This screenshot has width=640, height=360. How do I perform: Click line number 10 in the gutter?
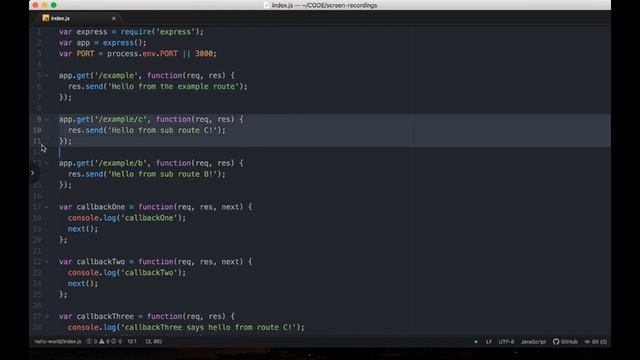pyautogui.click(x=37, y=130)
